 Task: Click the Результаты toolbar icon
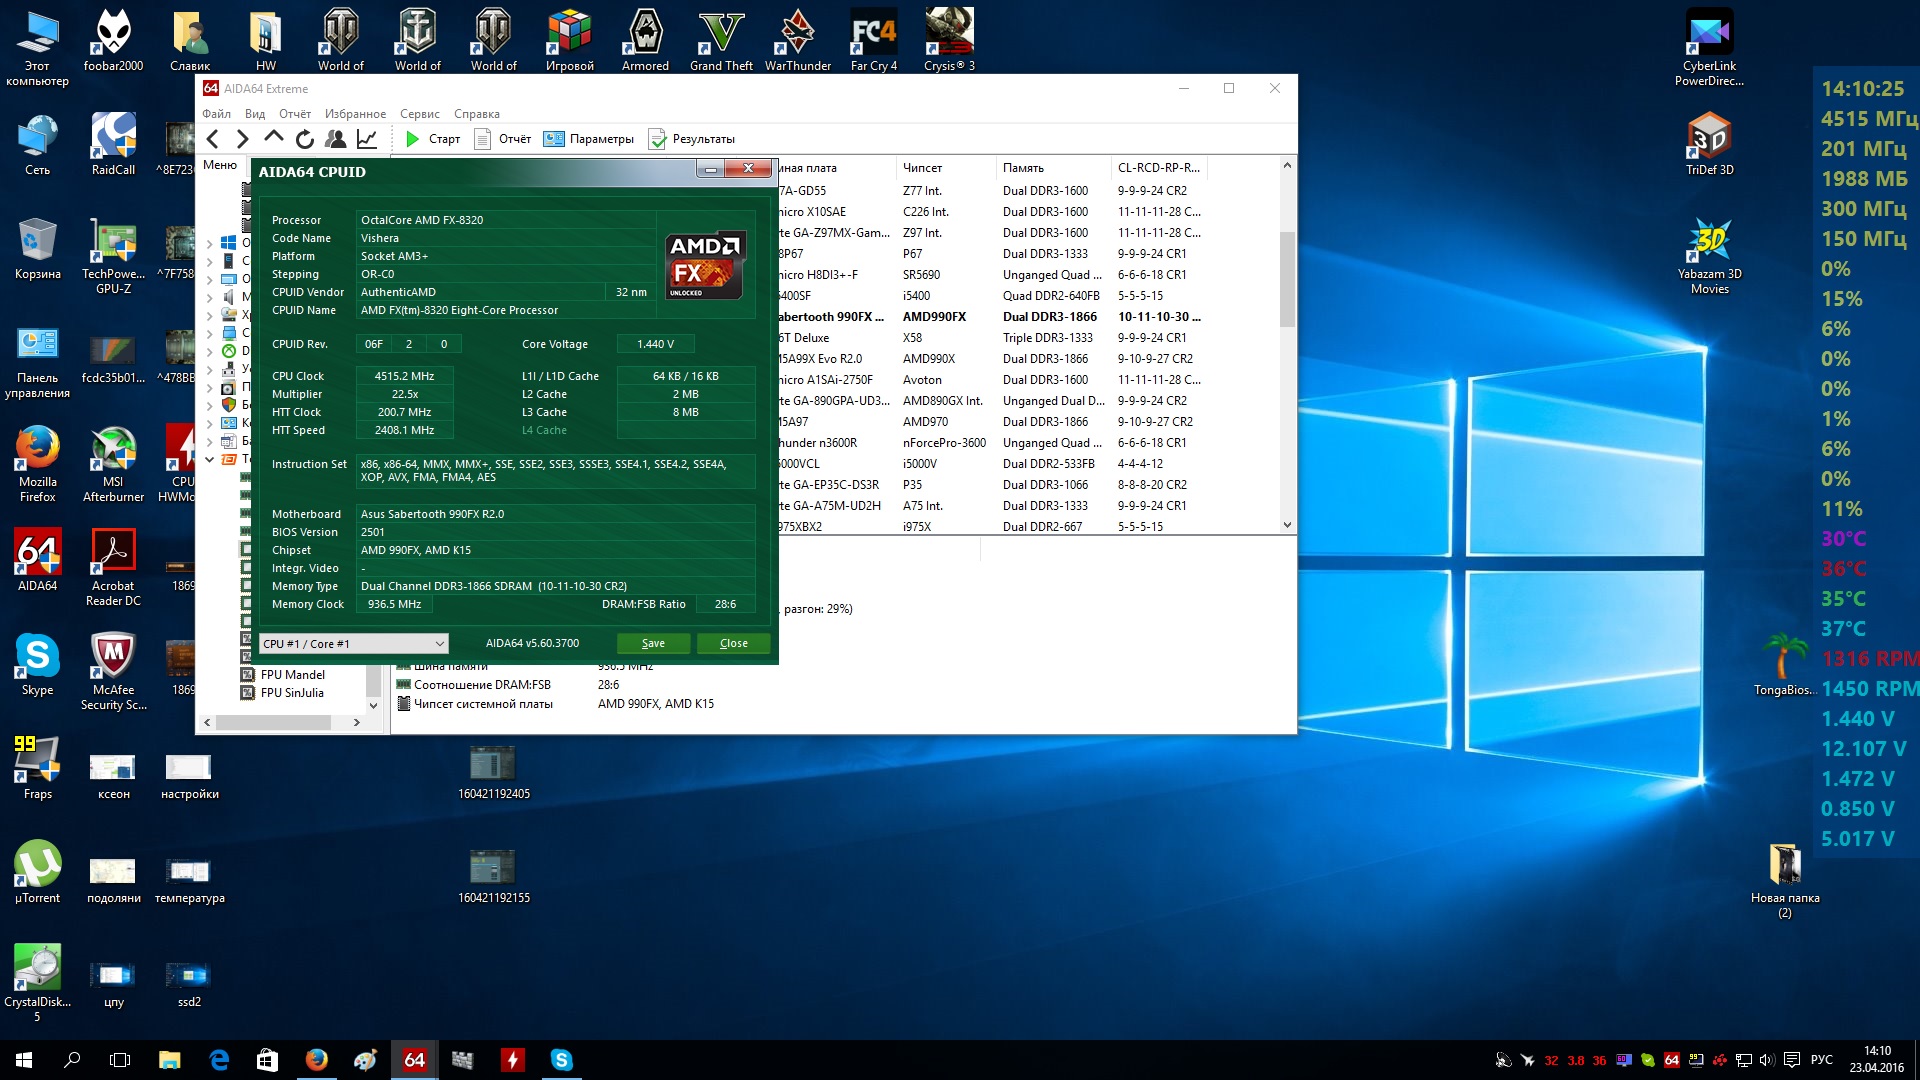click(x=657, y=139)
